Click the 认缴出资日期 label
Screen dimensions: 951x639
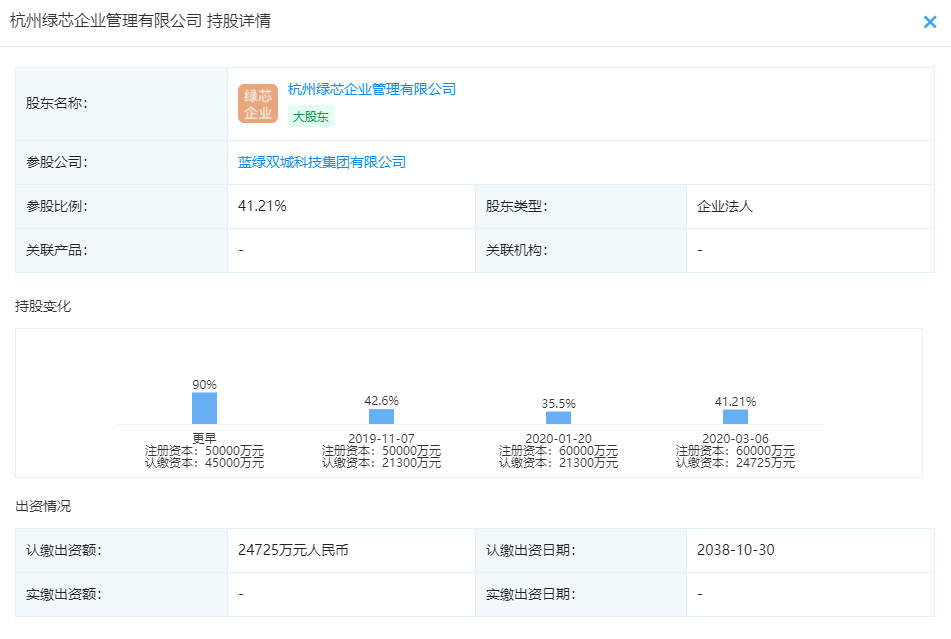(531, 550)
